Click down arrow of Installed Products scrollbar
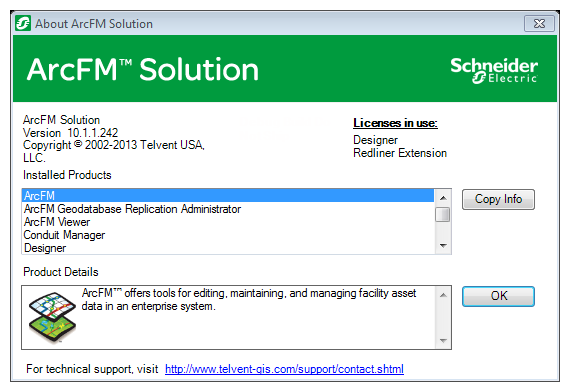570x392 pixels. click(443, 246)
